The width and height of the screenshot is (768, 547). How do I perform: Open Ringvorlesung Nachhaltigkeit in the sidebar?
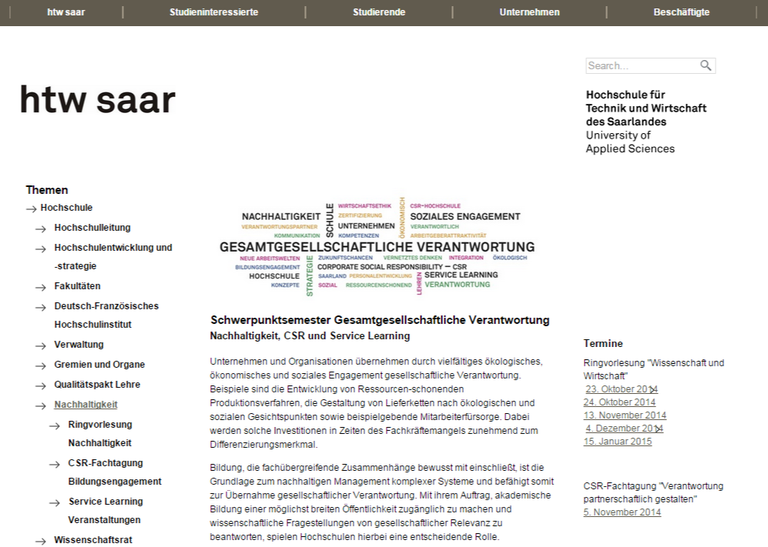100,433
